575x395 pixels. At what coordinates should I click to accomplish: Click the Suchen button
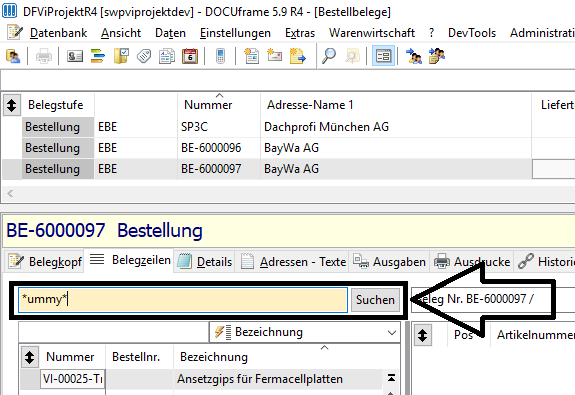375,300
